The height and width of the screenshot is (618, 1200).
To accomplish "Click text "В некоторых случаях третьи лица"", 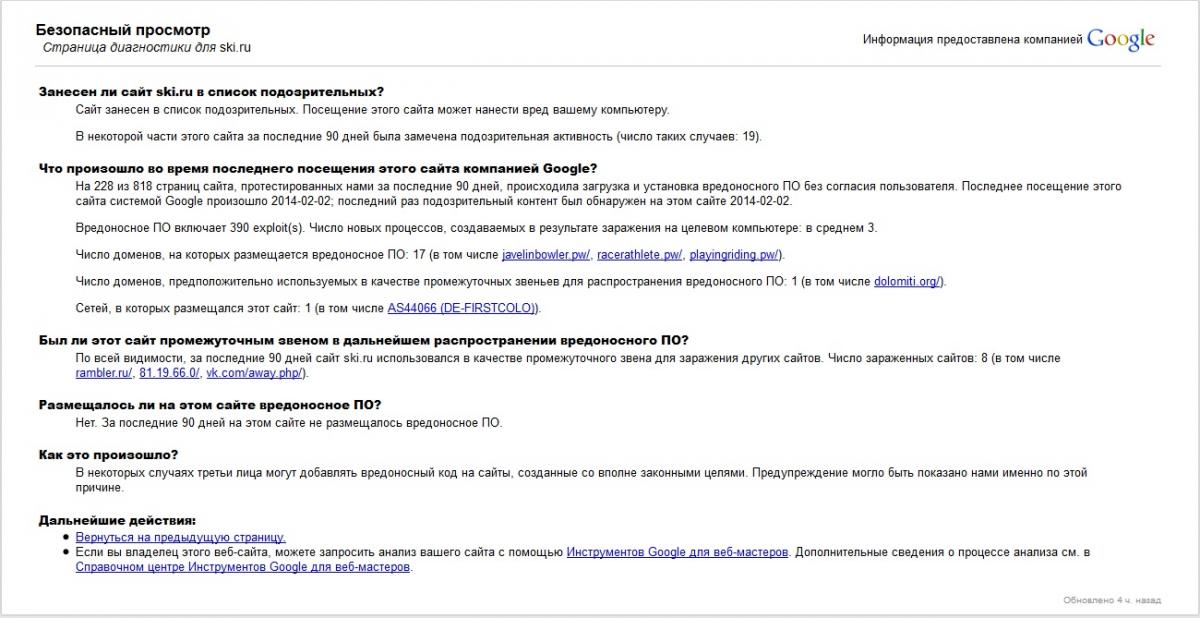I will pos(582,480).
